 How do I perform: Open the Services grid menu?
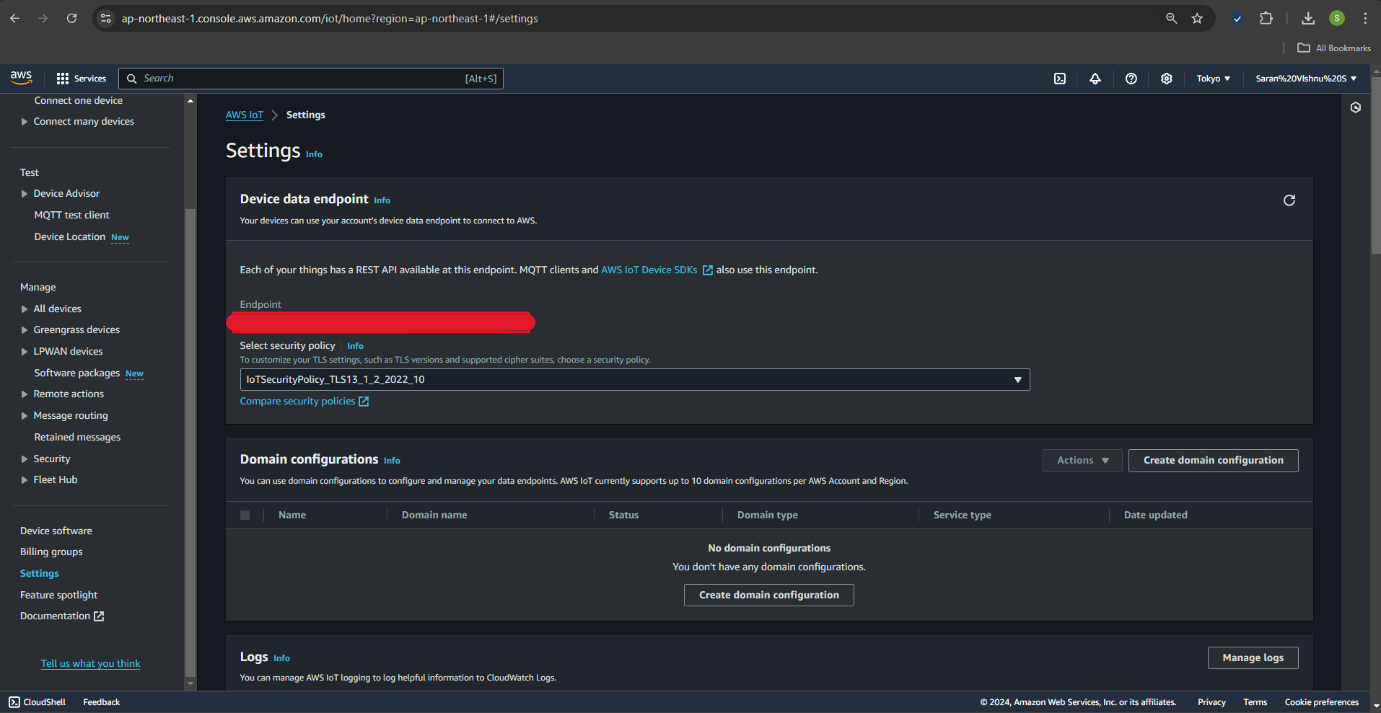coord(81,79)
